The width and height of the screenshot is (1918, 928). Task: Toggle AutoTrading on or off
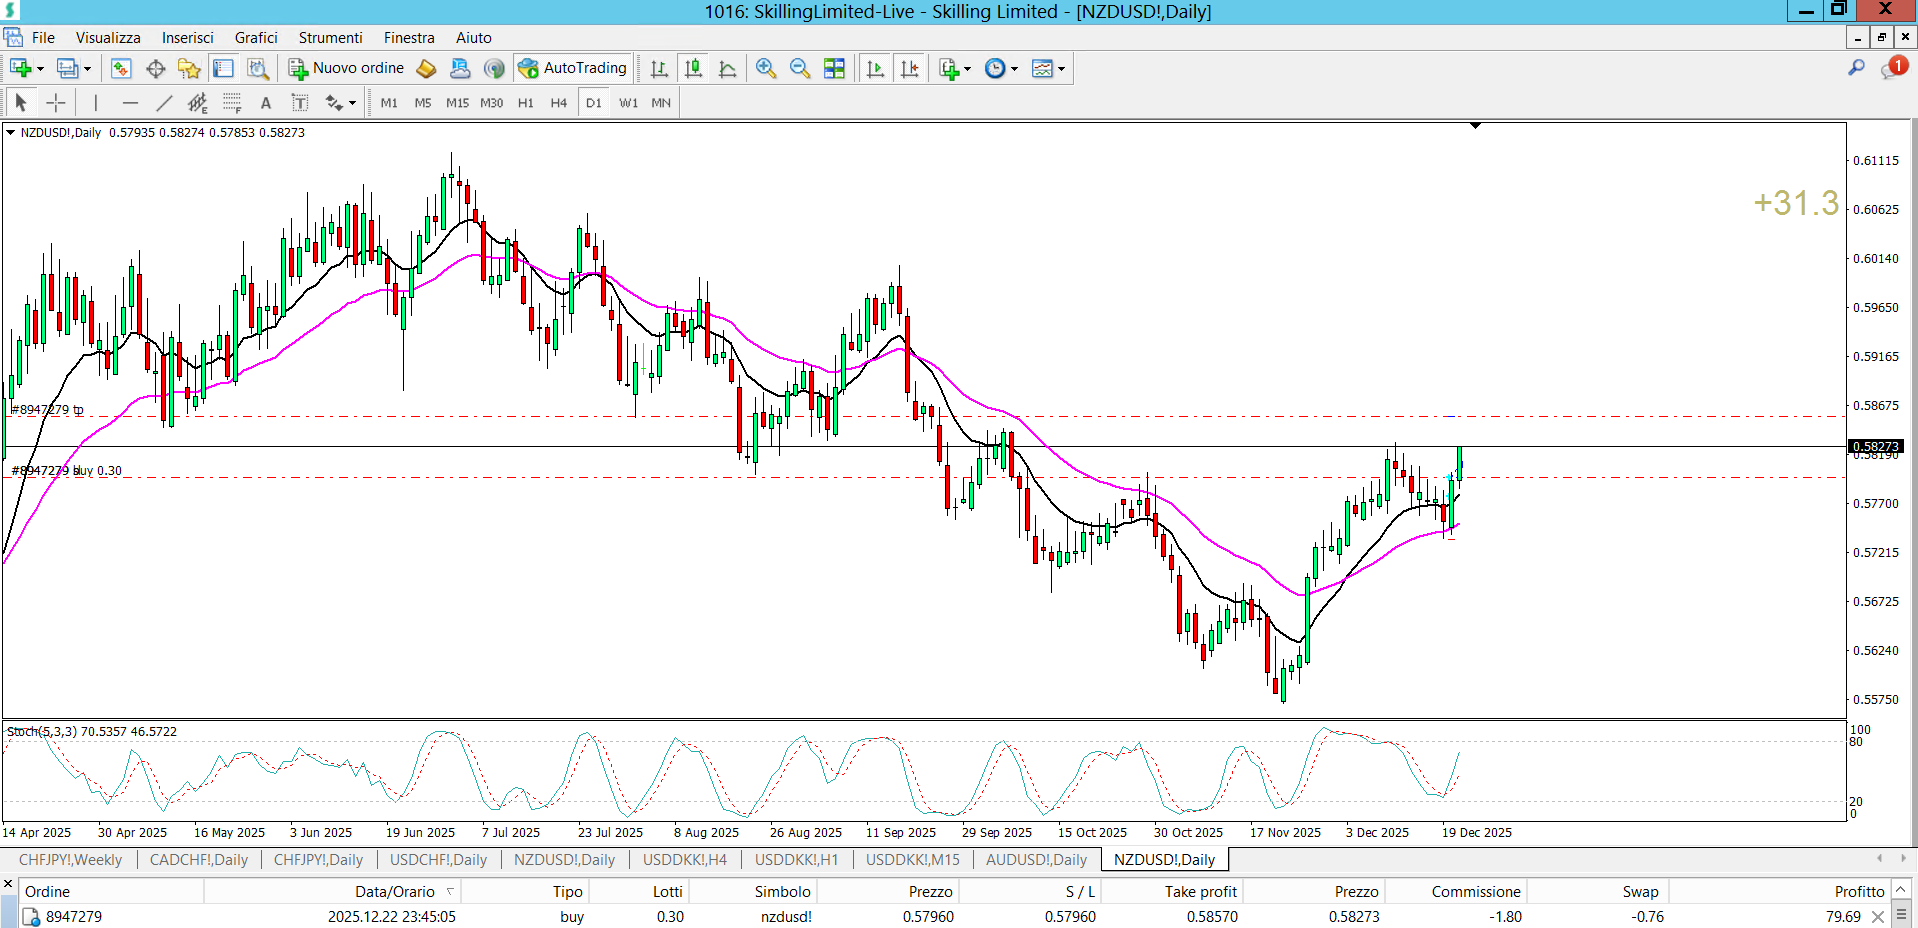[573, 68]
